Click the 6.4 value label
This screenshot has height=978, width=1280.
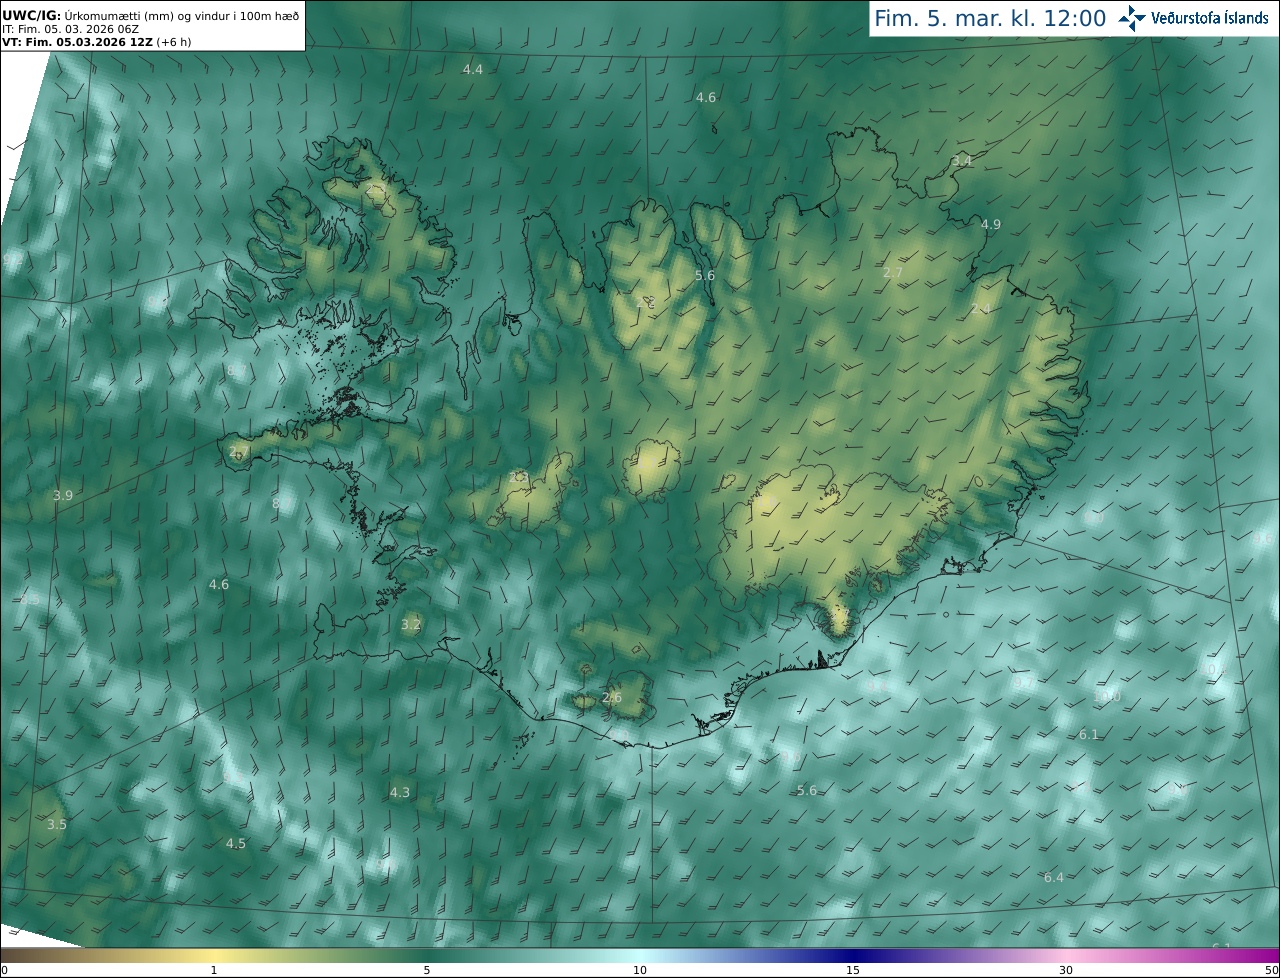click(1054, 877)
